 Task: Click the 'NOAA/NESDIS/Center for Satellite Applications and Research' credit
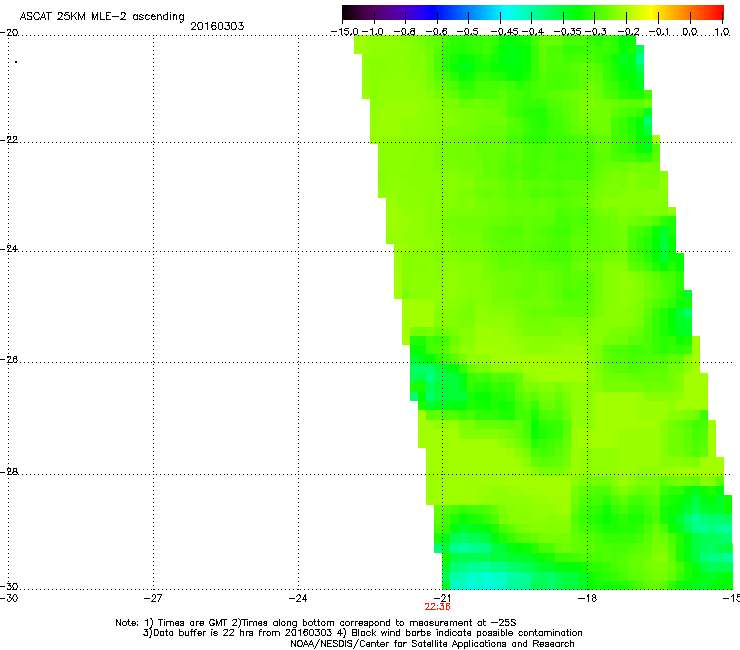coord(432,644)
